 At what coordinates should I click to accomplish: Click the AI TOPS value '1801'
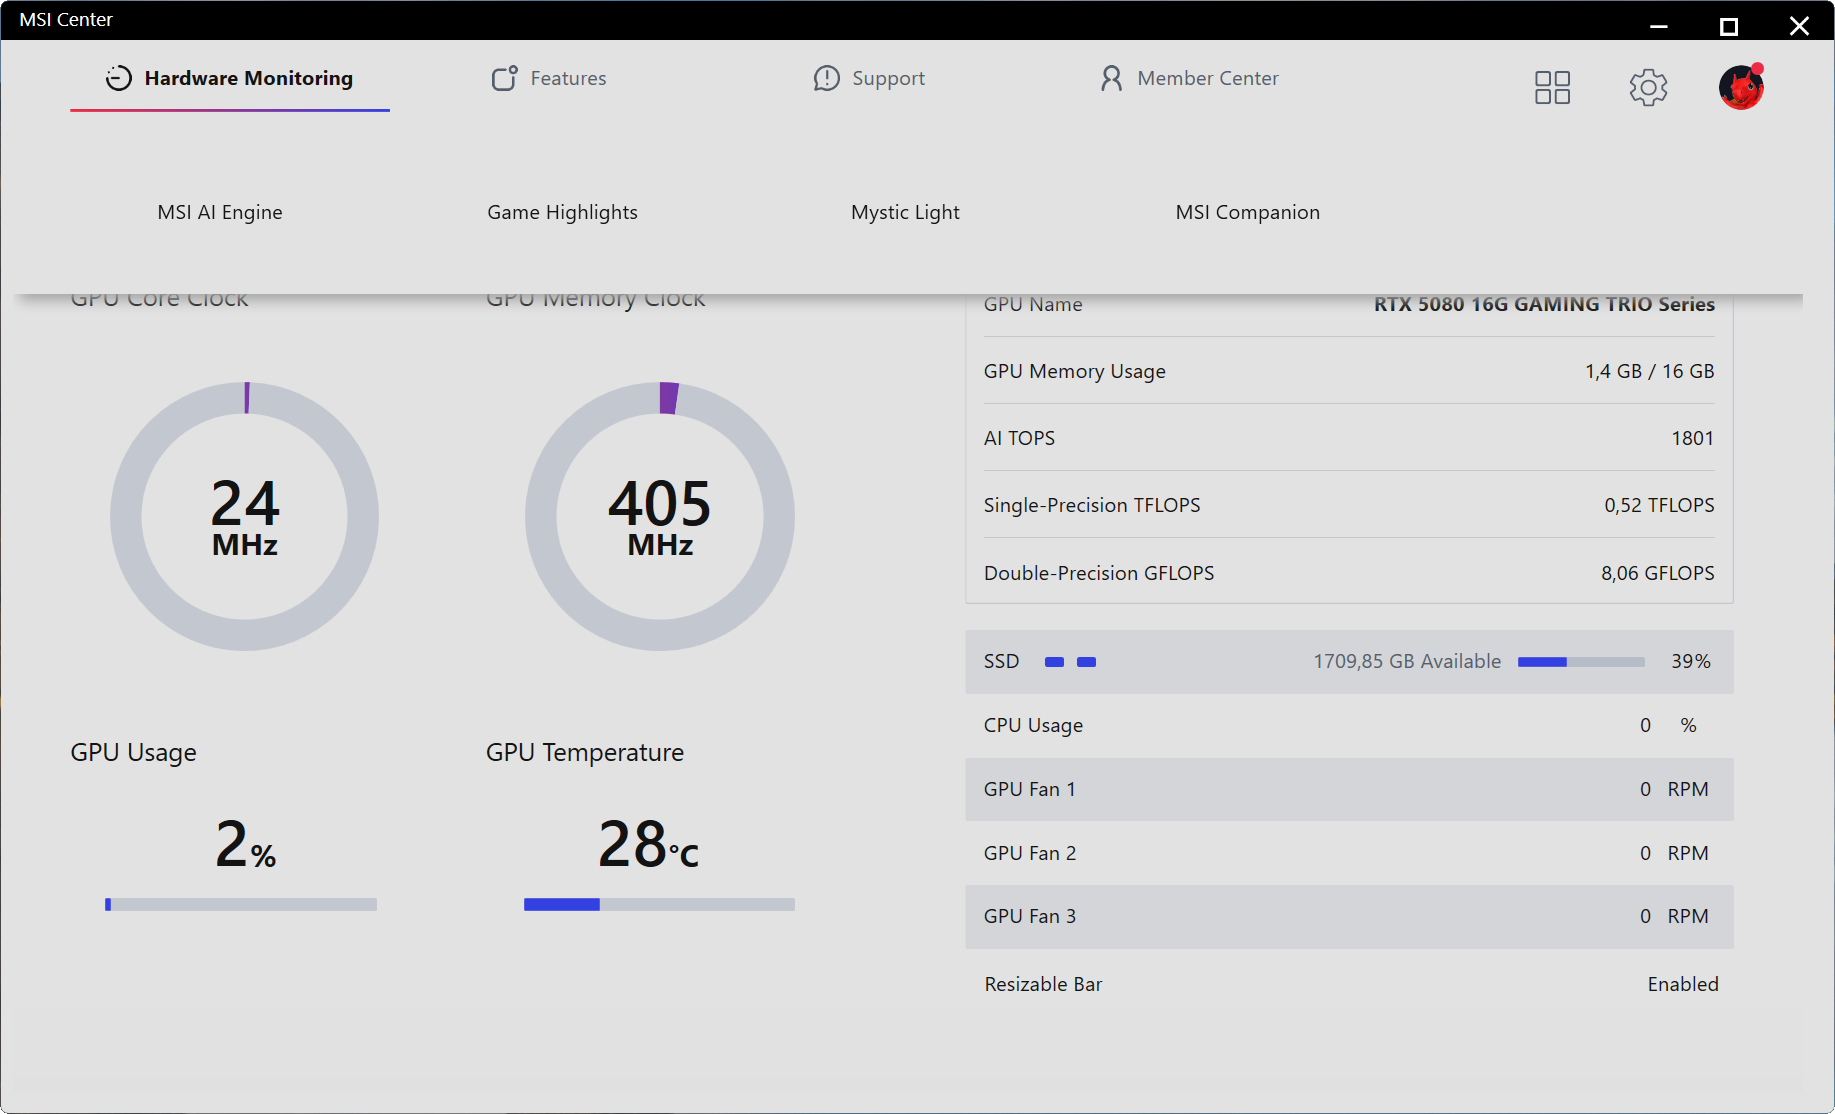tap(1692, 438)
